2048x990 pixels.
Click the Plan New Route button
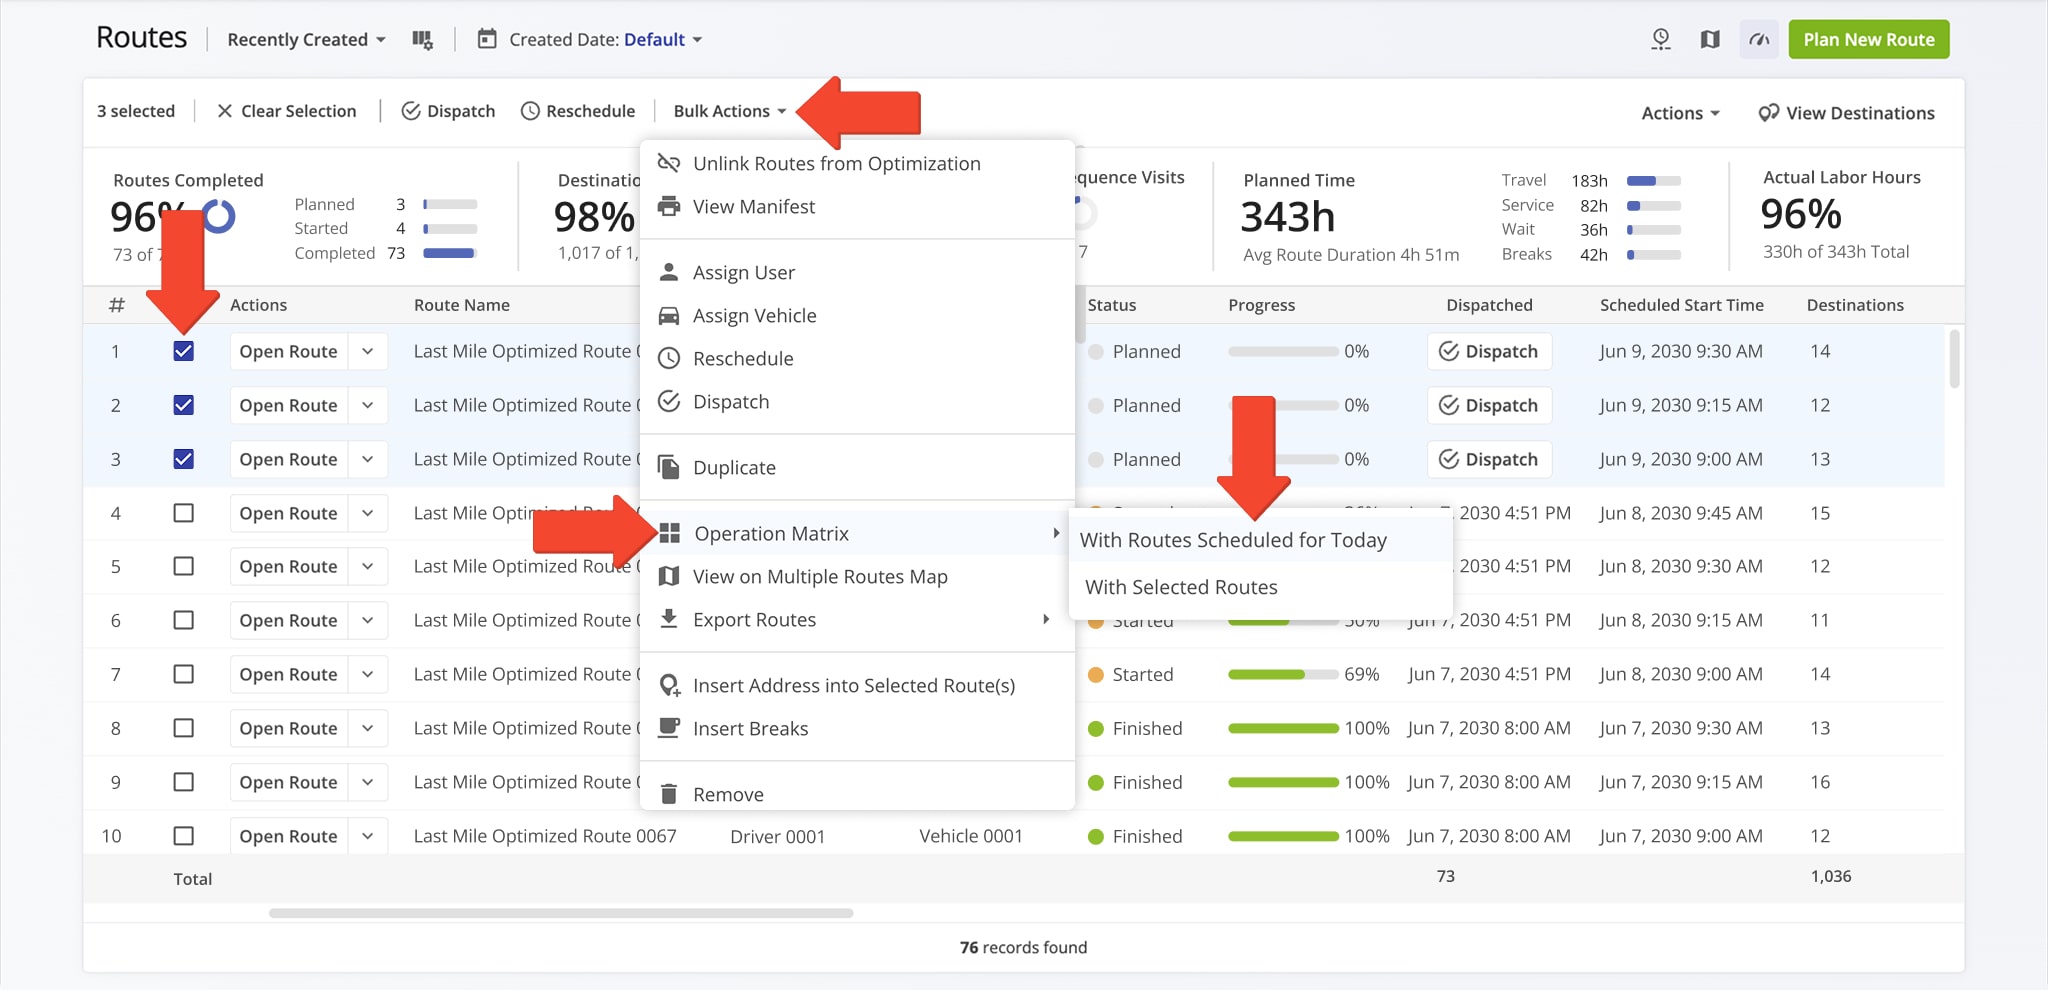(x=1868, y=39)
